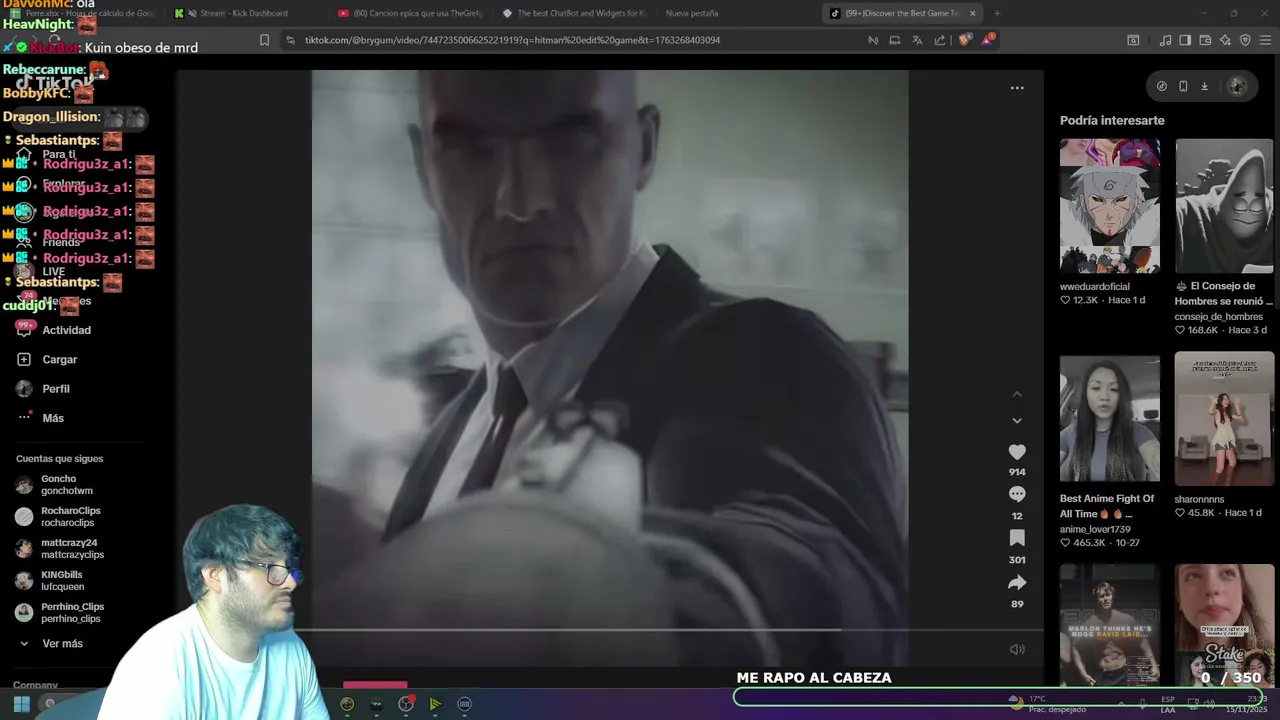The image size is (1280, 720).
Task: Click the TikTok coins icon at top right
Action: [1162, 86]
